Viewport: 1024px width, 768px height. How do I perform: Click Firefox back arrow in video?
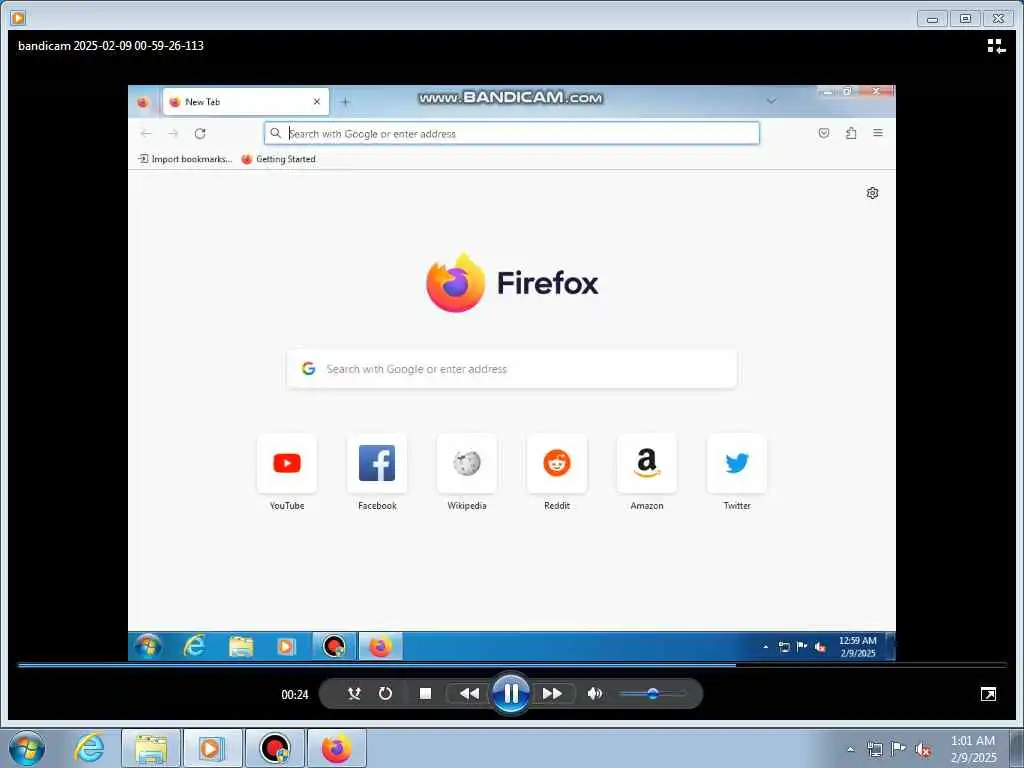click(146, 133)
